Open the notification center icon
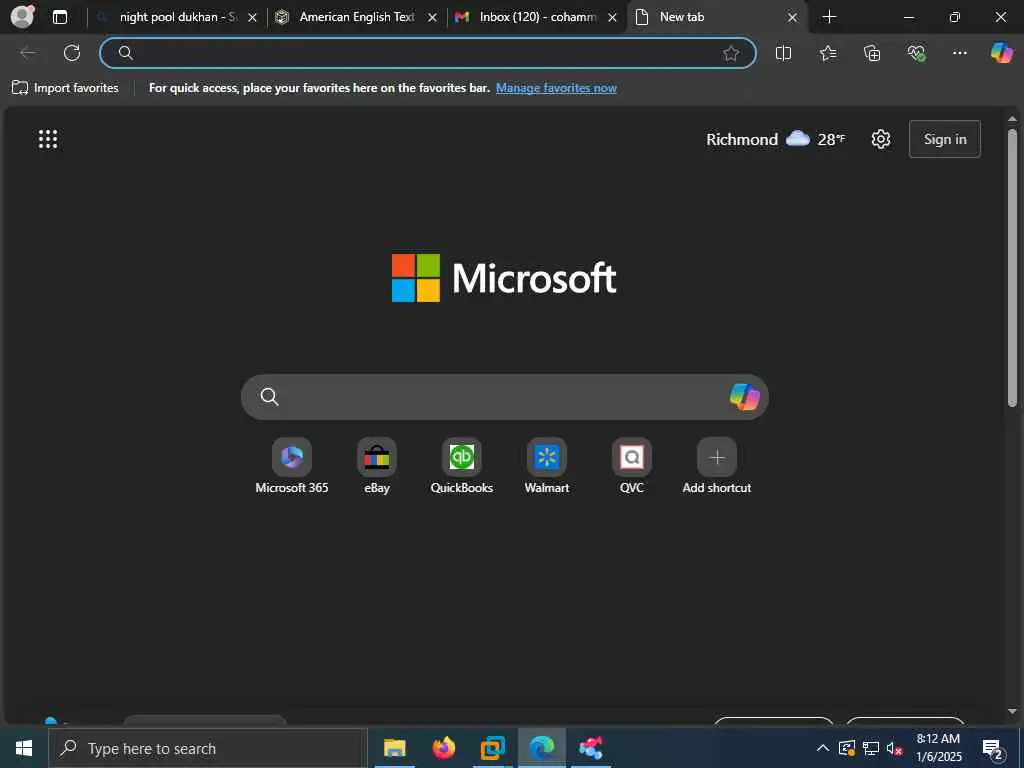 pos(992,749)
